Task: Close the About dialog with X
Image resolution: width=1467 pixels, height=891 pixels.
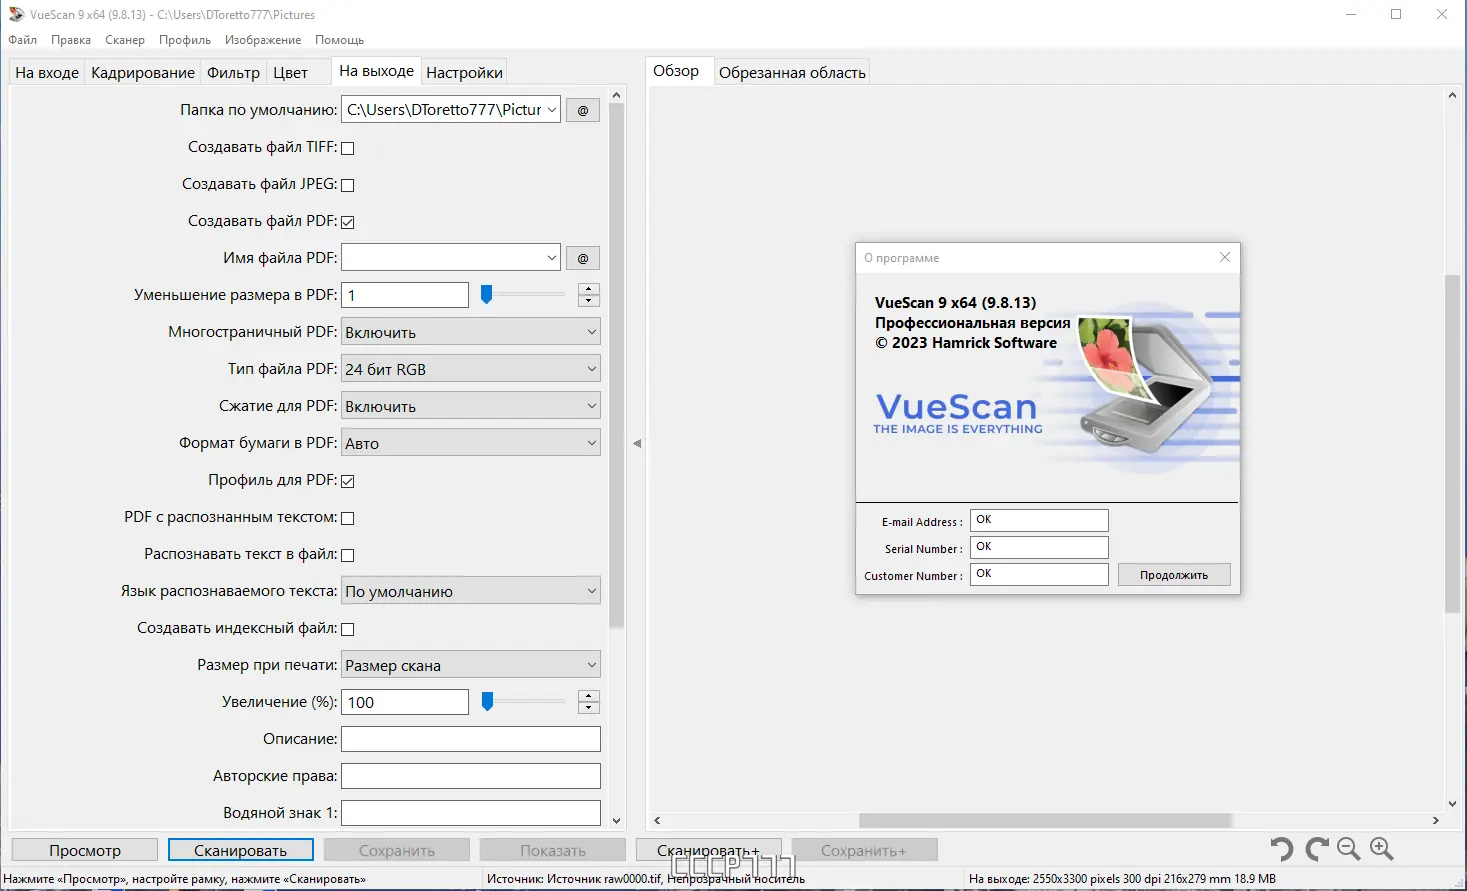Action: (1225, 257)
